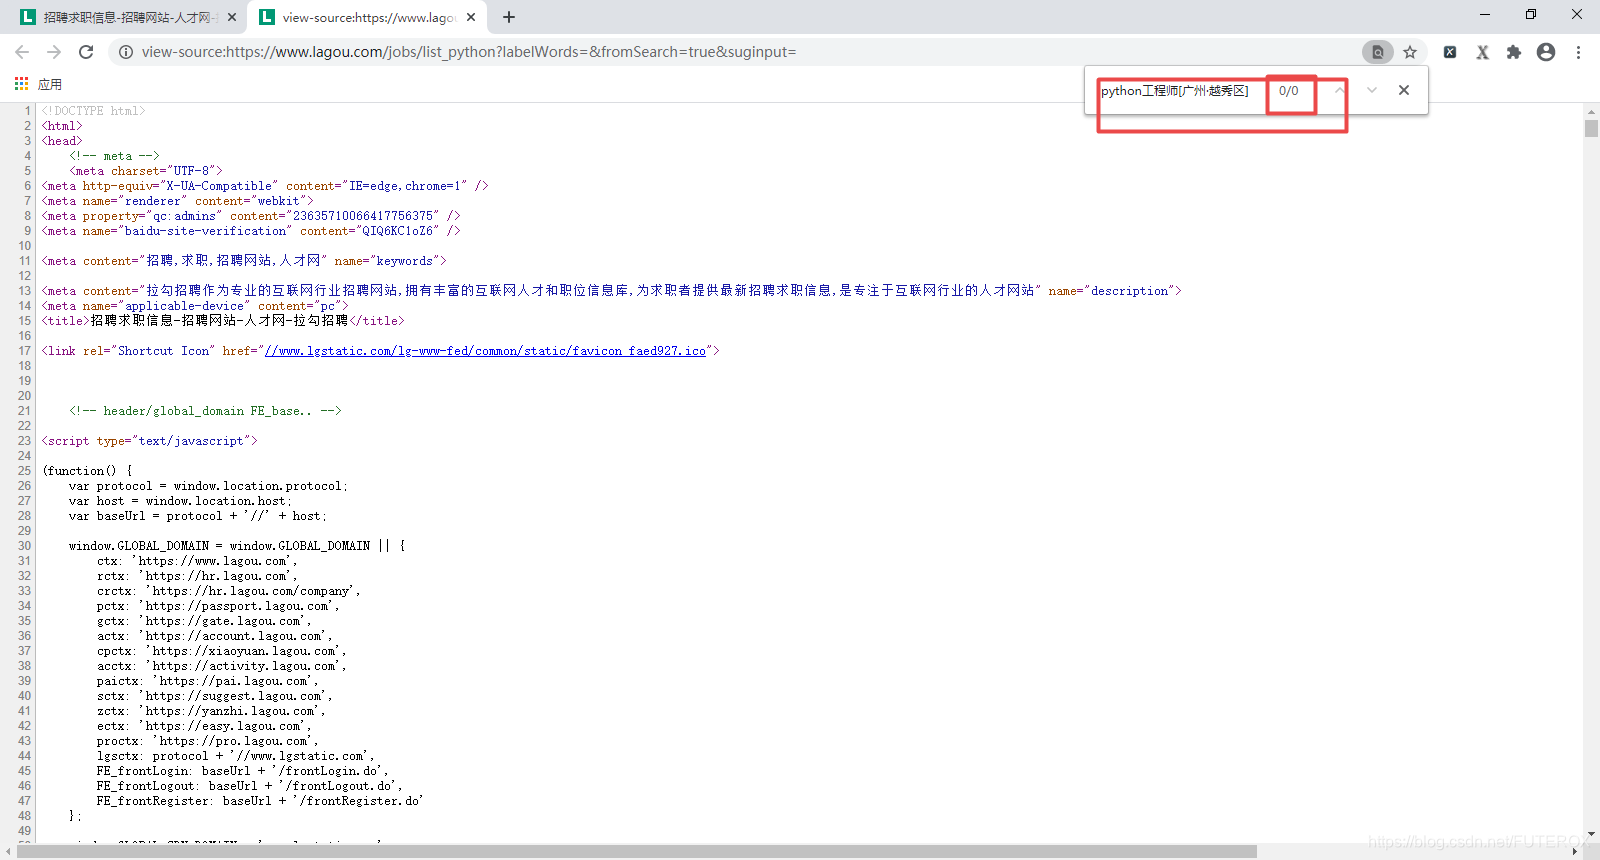Go back to the previous page
1600x860 pixels.
(x=22, y=52)
